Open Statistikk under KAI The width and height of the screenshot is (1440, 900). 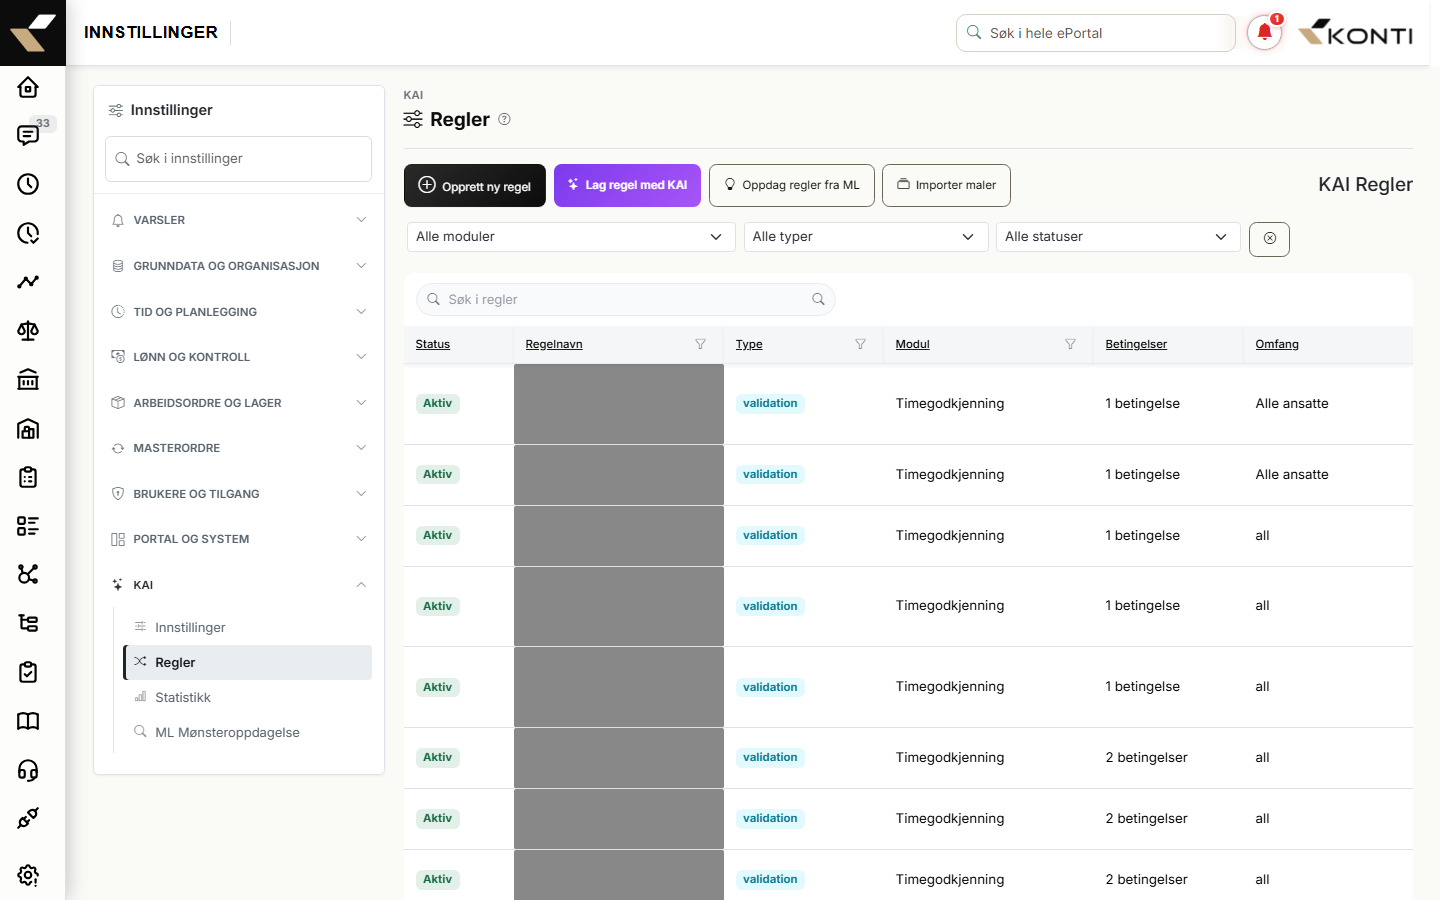click(247, 697)
